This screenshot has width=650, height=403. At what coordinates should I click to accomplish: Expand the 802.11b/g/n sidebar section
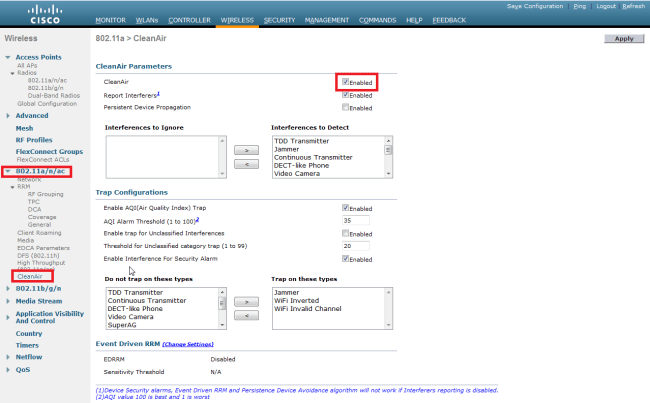[7, 287]
